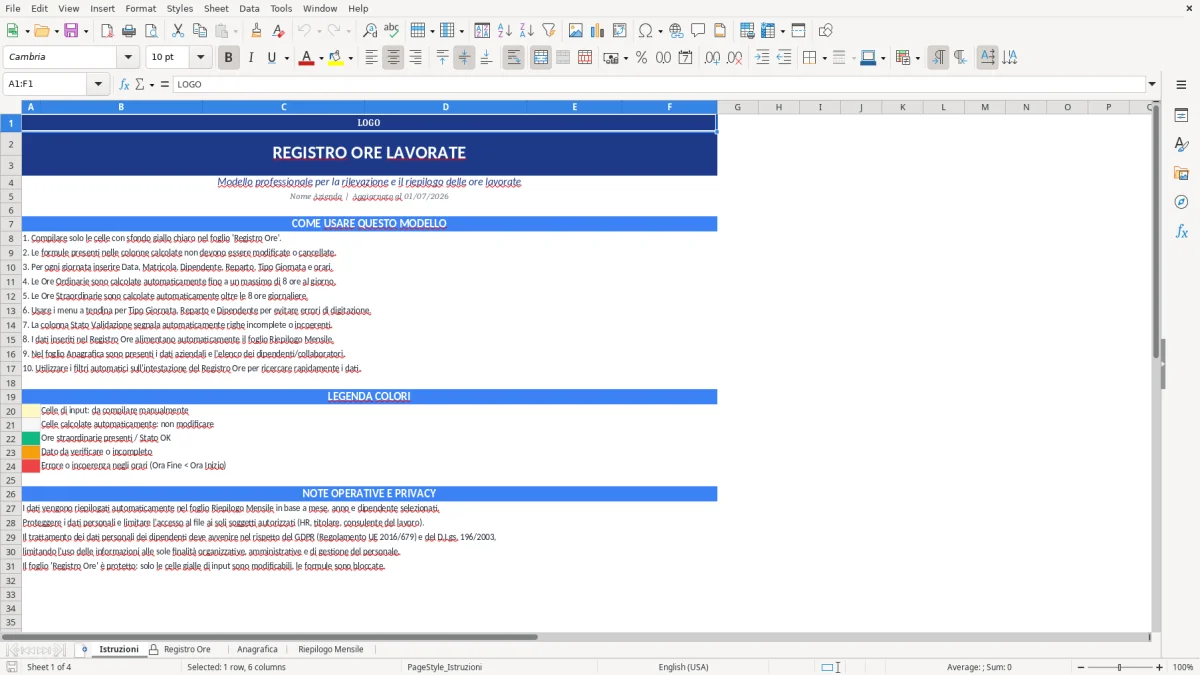Image resolution: width=1200 pixels, height=675 pixels.
Task: Toggle Italic formatting
Action: tap(250, 58)
